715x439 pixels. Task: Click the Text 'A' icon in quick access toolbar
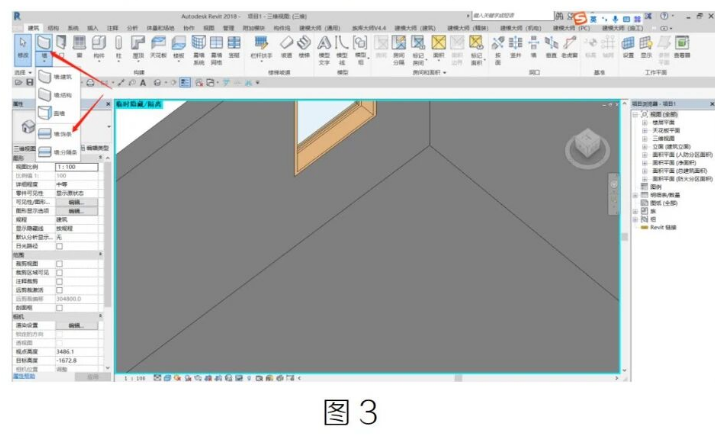pos(143,83)
